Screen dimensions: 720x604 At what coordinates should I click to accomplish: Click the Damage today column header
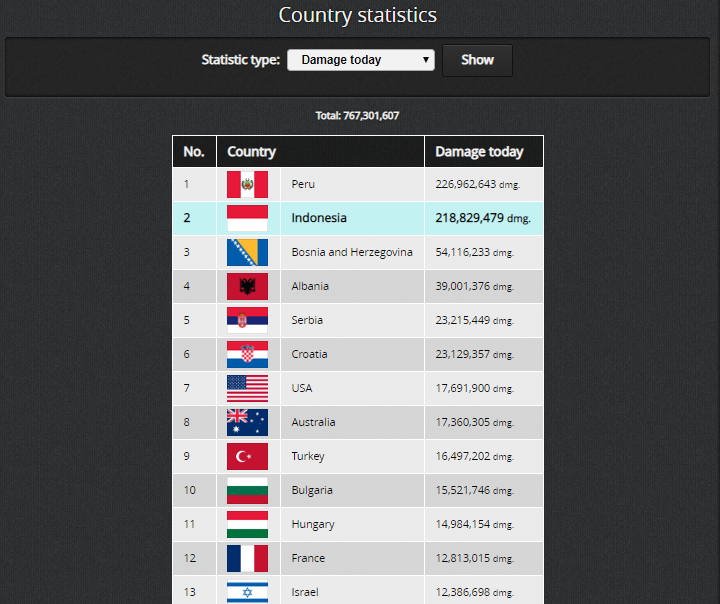[x=479, y=152]
